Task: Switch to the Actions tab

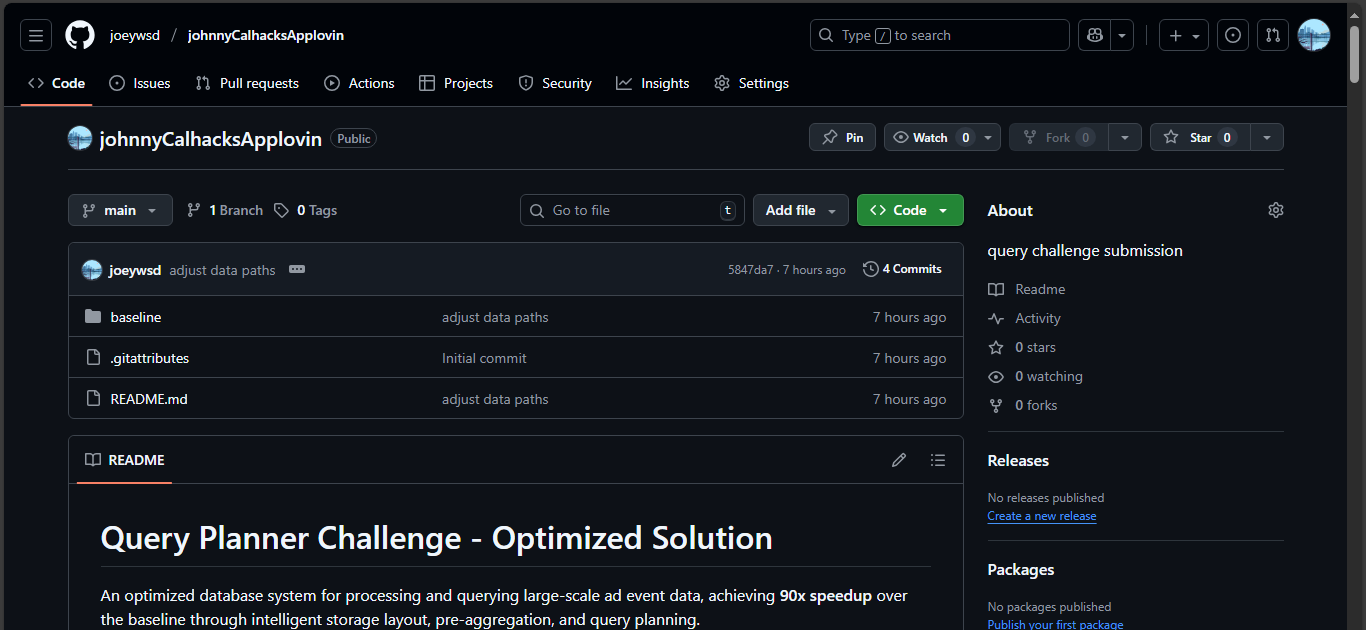Action: 359,83
